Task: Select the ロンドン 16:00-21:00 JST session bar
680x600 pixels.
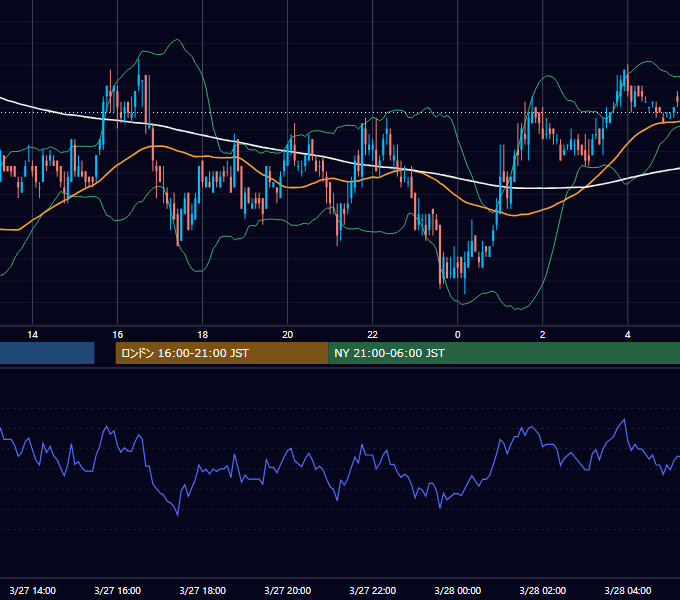Action: pyautogui.click(x=222, y=353)
